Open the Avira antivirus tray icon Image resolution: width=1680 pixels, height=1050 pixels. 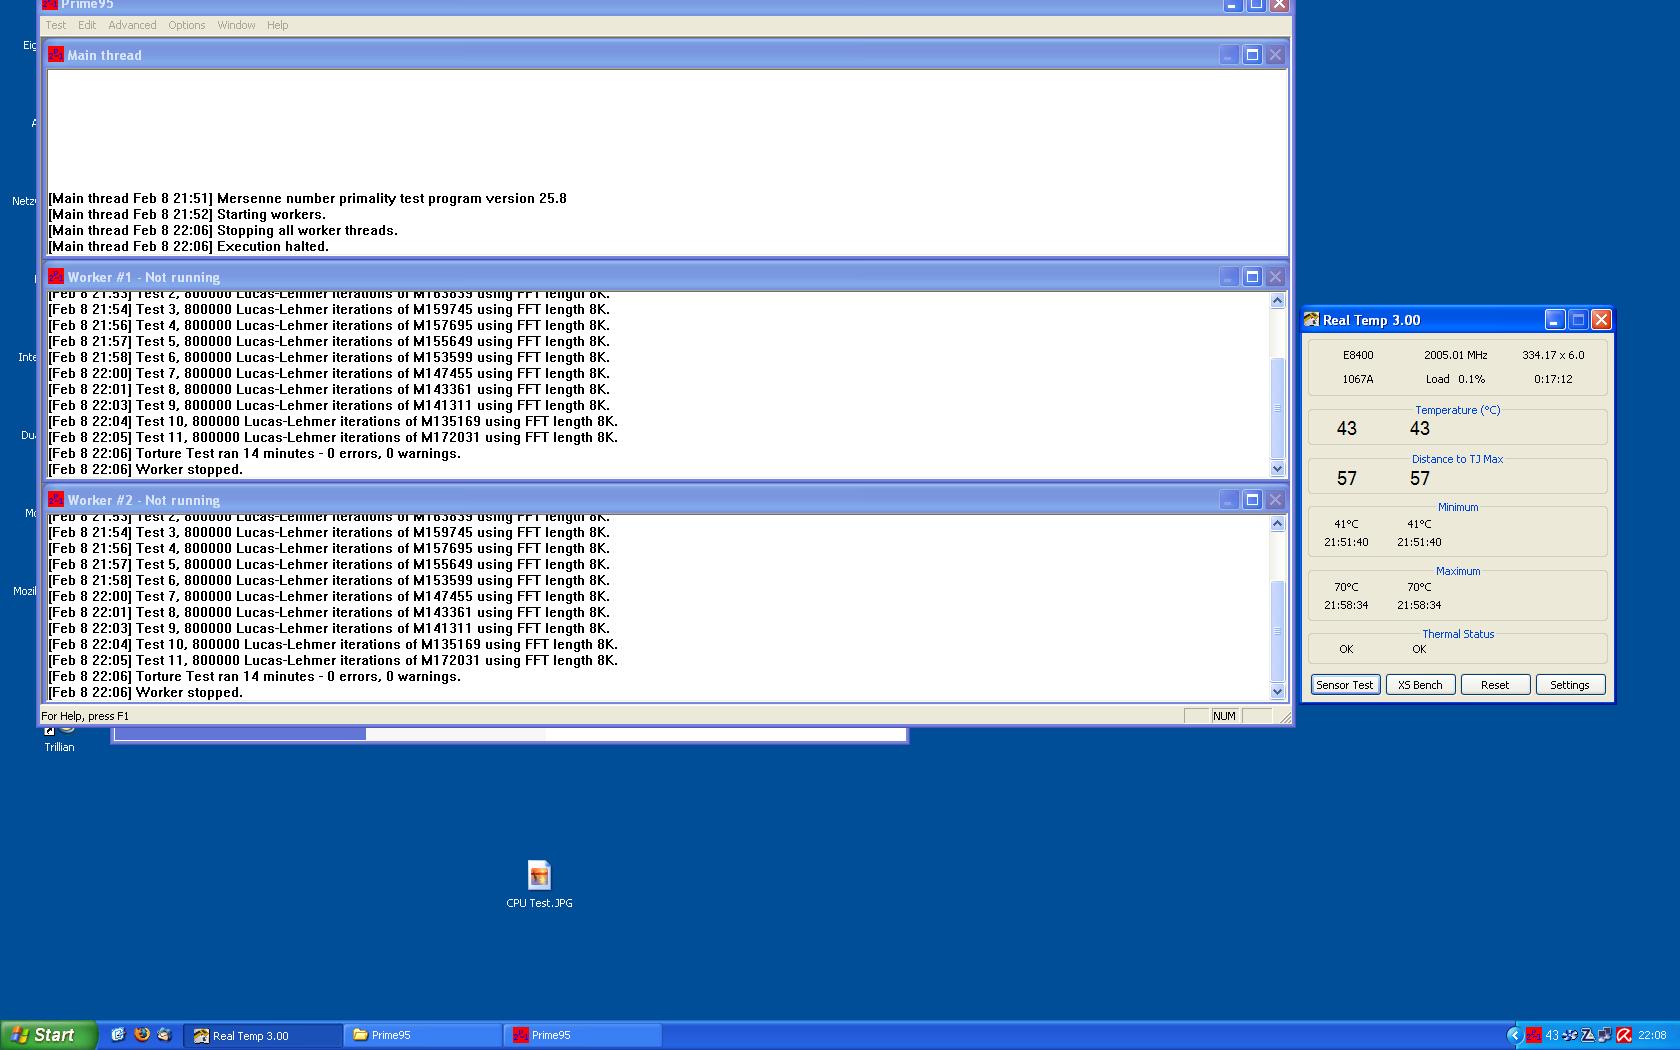click(1624, 1035)
